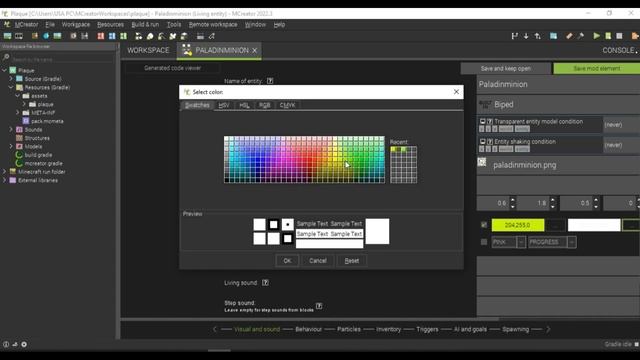
Task: Click help icon beside Living sound
Action: (265, 282)
